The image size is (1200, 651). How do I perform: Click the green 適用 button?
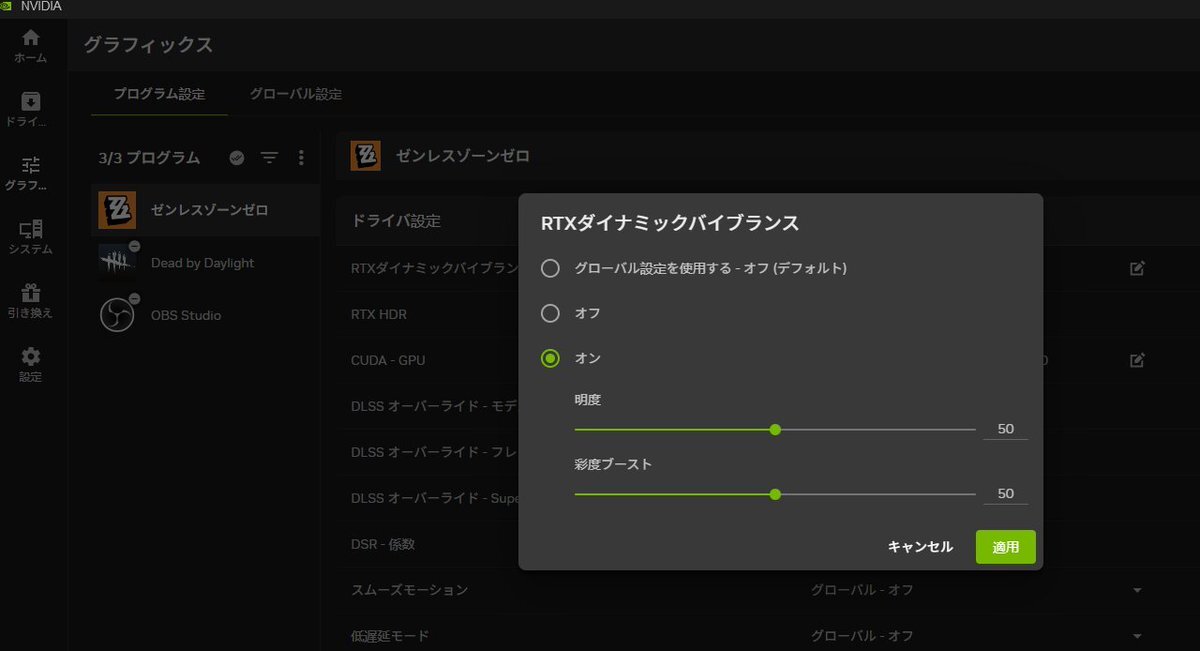[1005, 547]
